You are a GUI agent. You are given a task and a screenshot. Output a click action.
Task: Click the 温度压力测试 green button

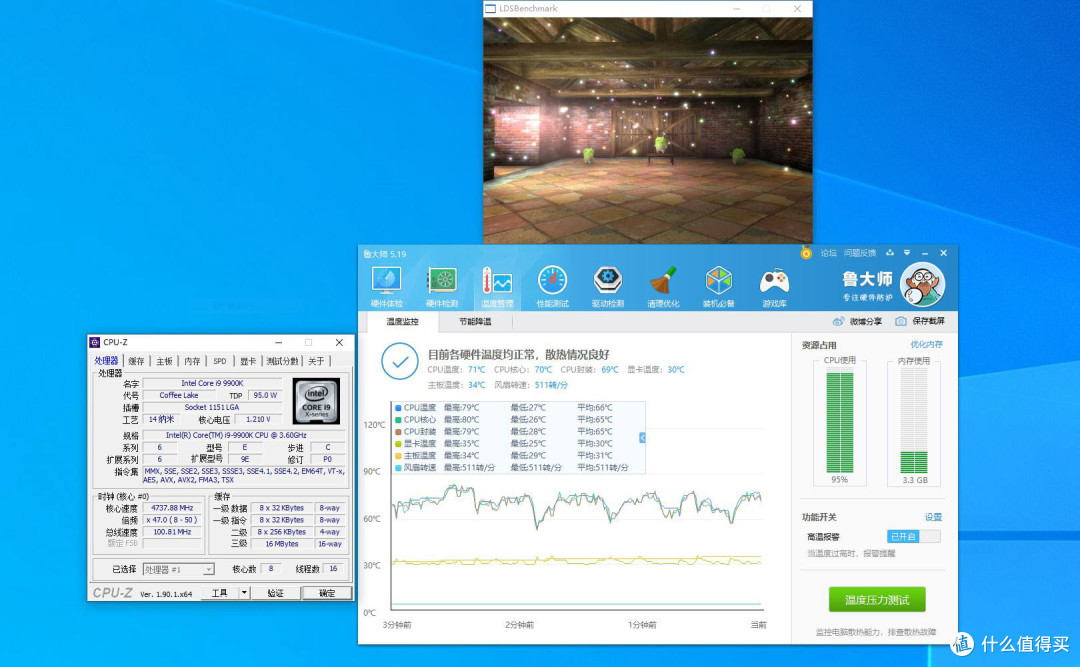(x=877, y=599)
